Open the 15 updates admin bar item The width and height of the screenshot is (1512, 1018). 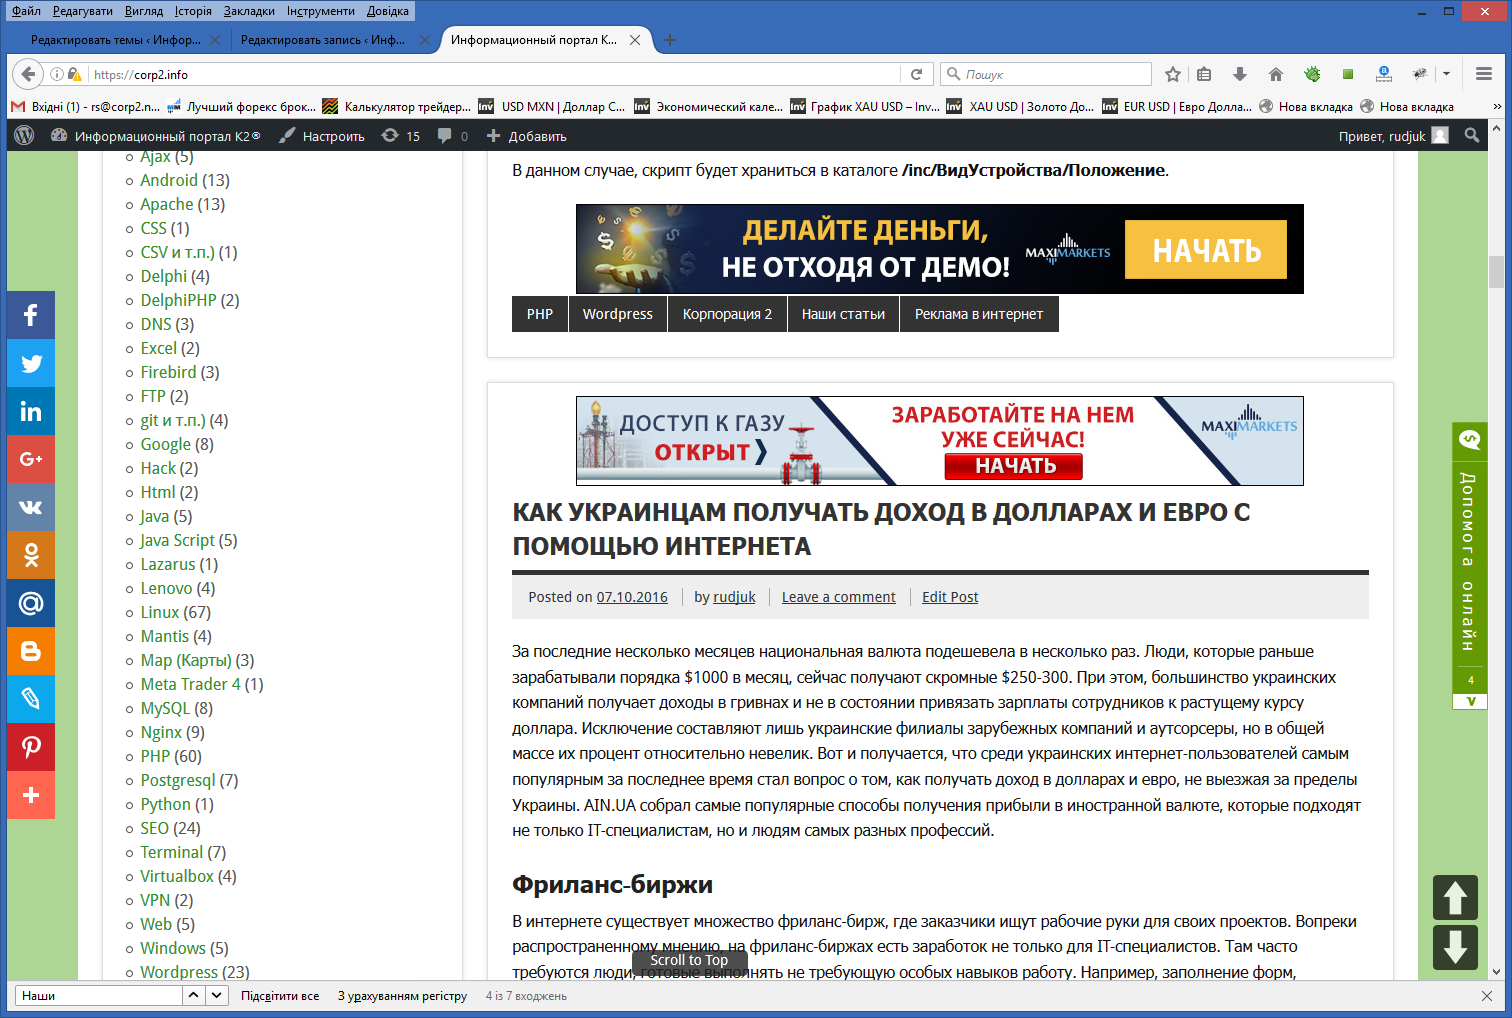click(401, 136)
